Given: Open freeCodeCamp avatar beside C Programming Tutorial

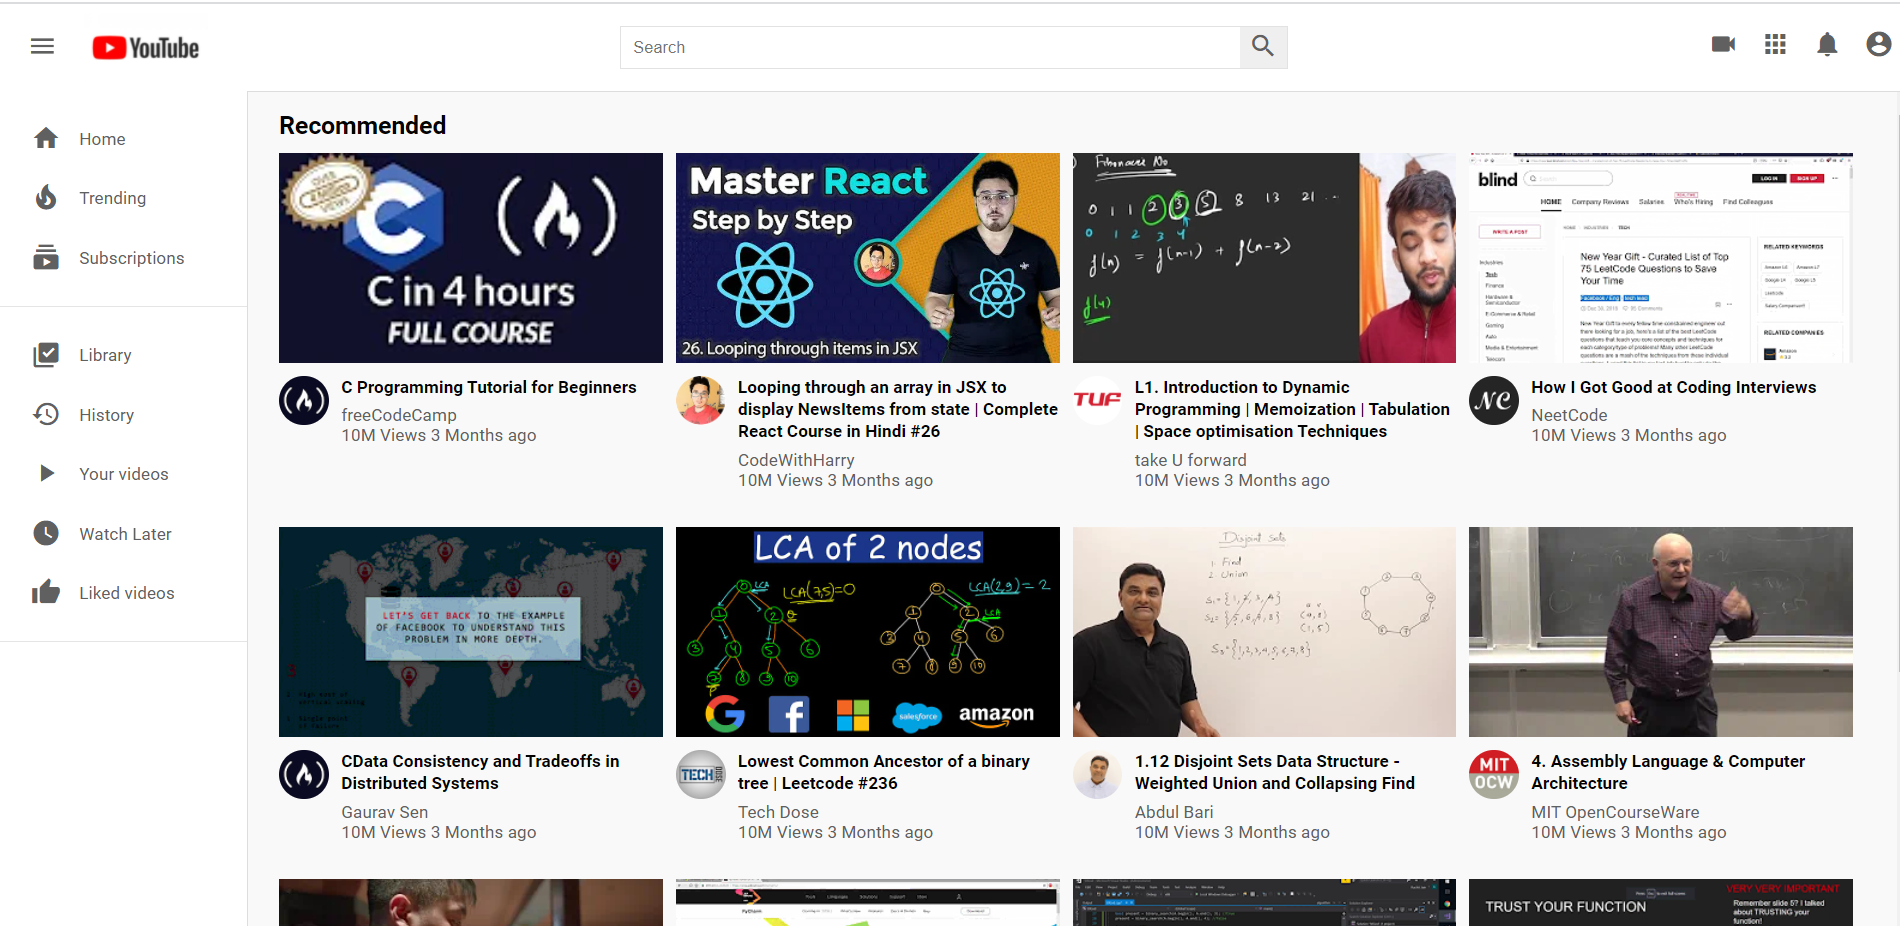Looking at the screenshot, I should 304,401.
